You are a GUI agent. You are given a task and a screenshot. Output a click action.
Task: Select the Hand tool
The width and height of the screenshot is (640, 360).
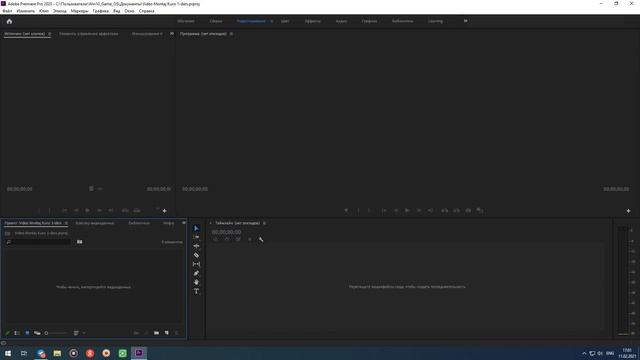click(196, 282)
